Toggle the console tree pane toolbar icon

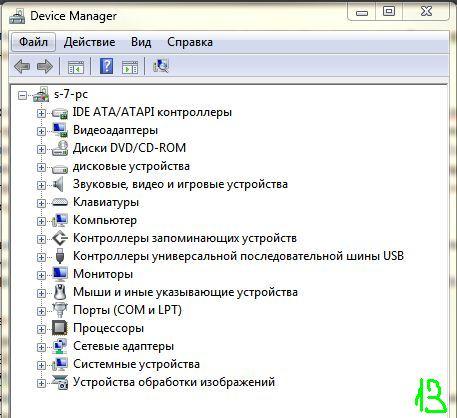tap(76, 67)
